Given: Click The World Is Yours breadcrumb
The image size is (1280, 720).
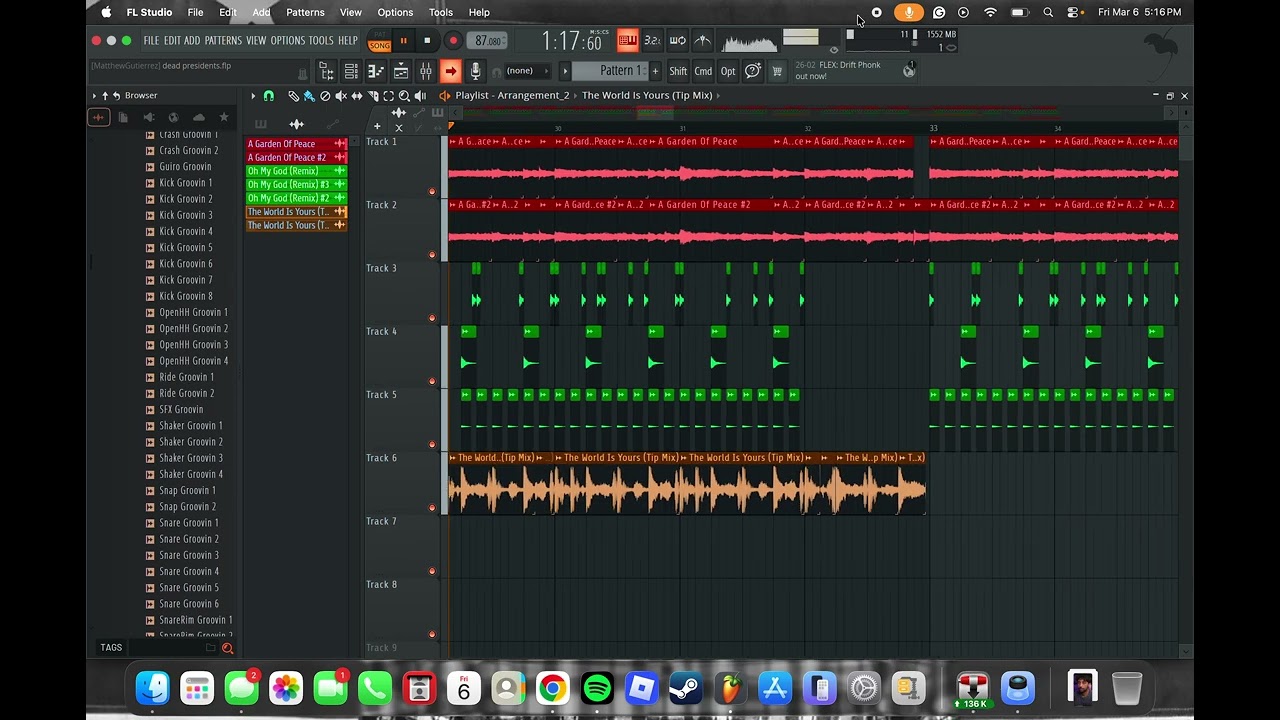Looking at the screenshot, I should [647, 96].
